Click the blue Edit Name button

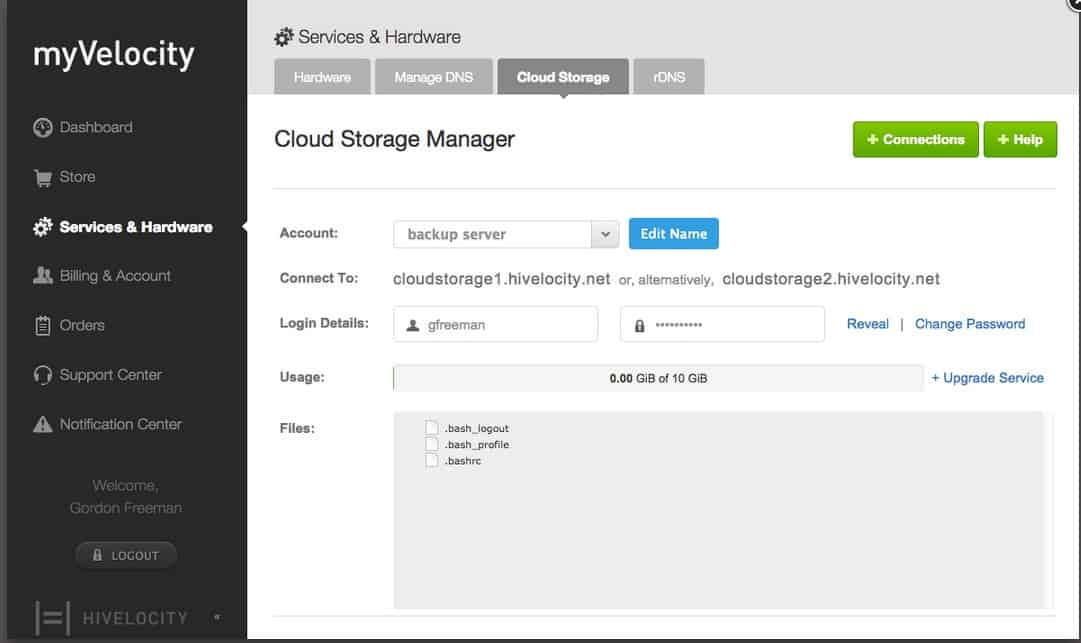674,234
